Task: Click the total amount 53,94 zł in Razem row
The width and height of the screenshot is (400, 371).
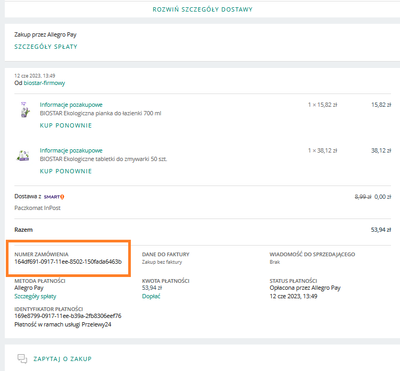Action: click(381, 230)
